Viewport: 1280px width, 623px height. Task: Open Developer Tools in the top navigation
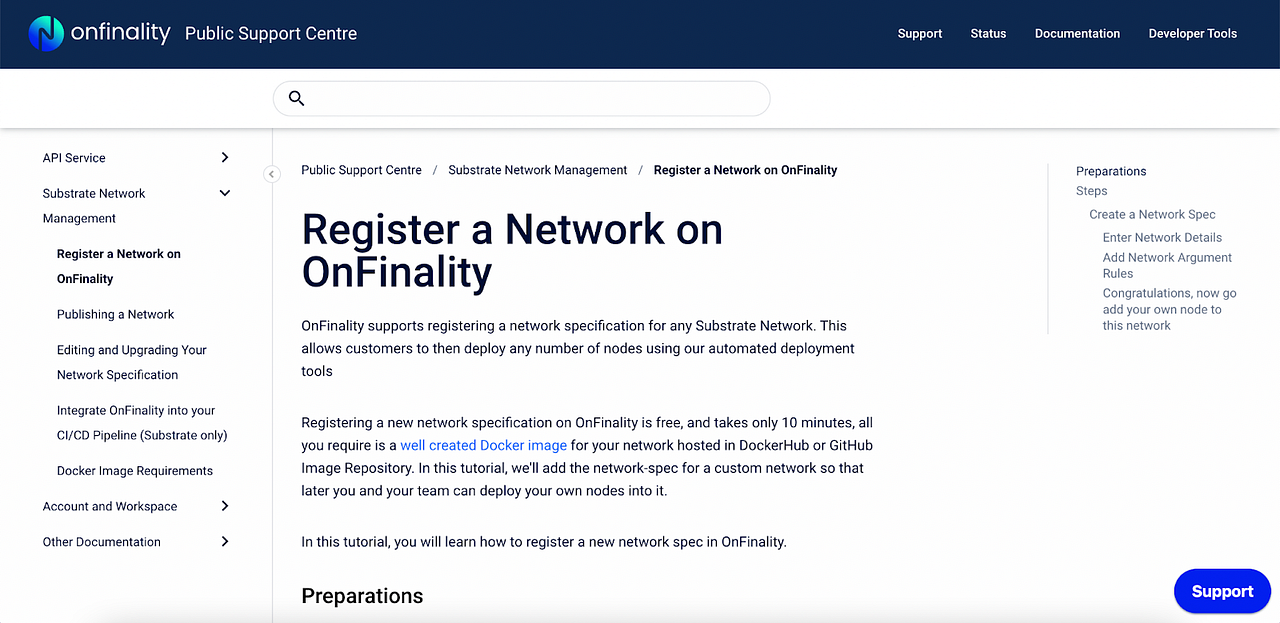[x=1192, y=33]
